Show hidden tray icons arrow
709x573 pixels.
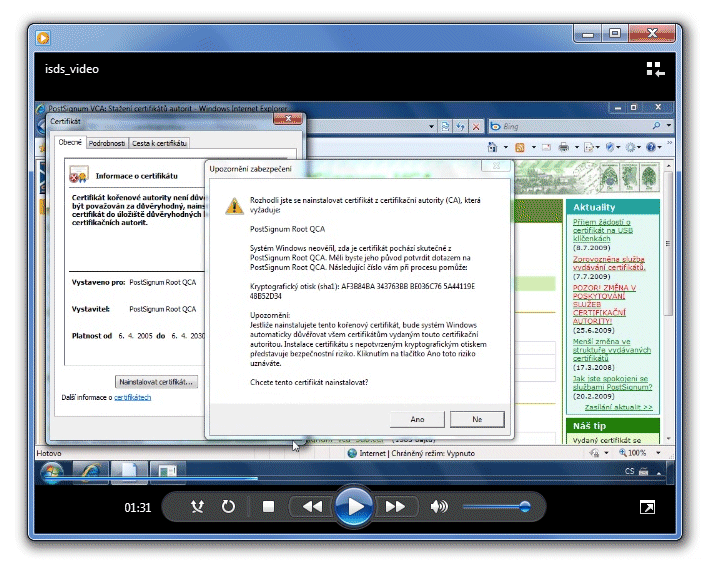point(659,473)
